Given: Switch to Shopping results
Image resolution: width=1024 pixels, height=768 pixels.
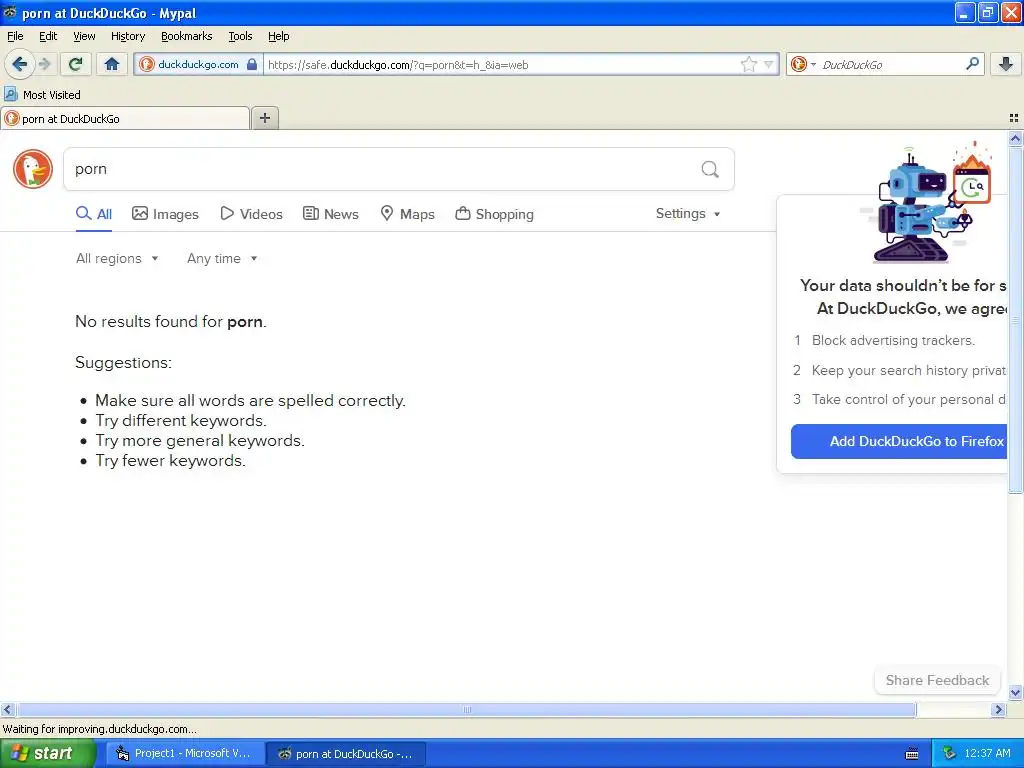Looking at the screenshot, I should click(x=494, y=214).
